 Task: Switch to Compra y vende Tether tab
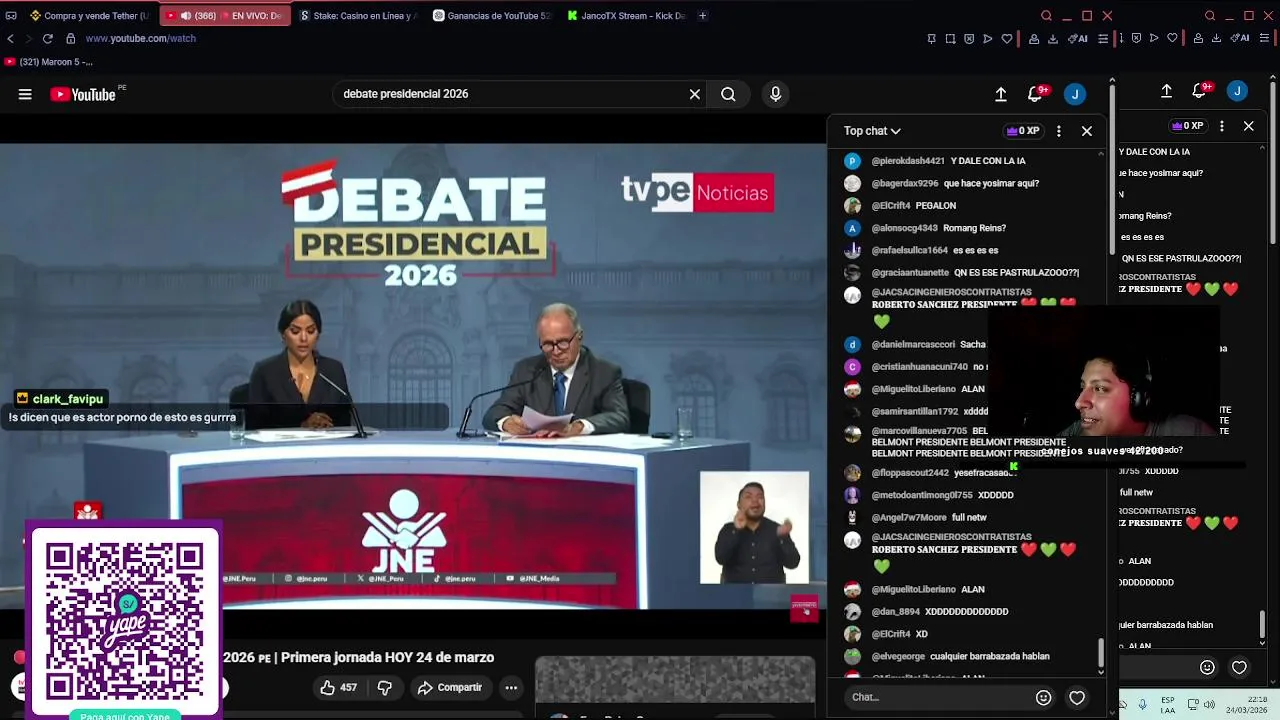coord(89,15)
